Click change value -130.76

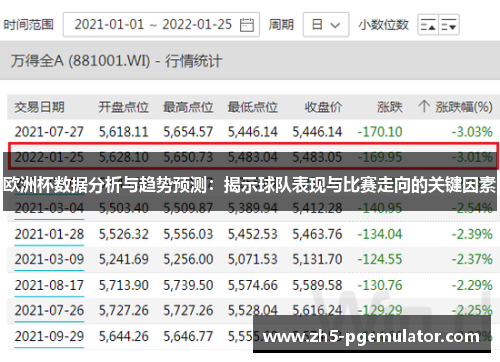(380, 285)
